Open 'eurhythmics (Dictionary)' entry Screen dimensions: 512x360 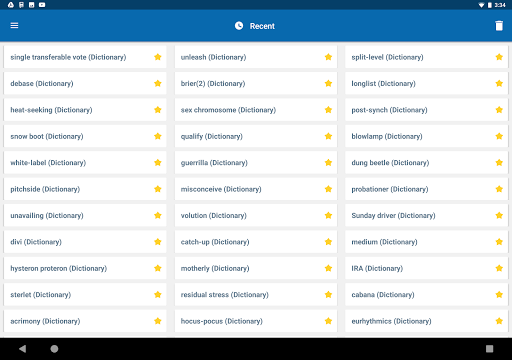(426, 321)
